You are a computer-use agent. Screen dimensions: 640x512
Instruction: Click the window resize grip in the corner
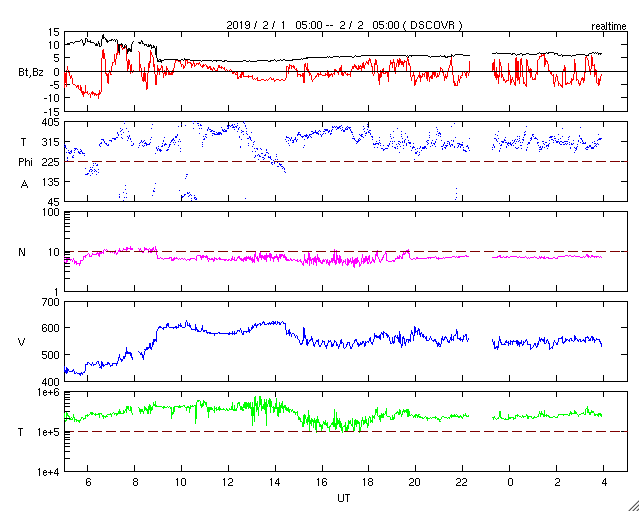633,505
